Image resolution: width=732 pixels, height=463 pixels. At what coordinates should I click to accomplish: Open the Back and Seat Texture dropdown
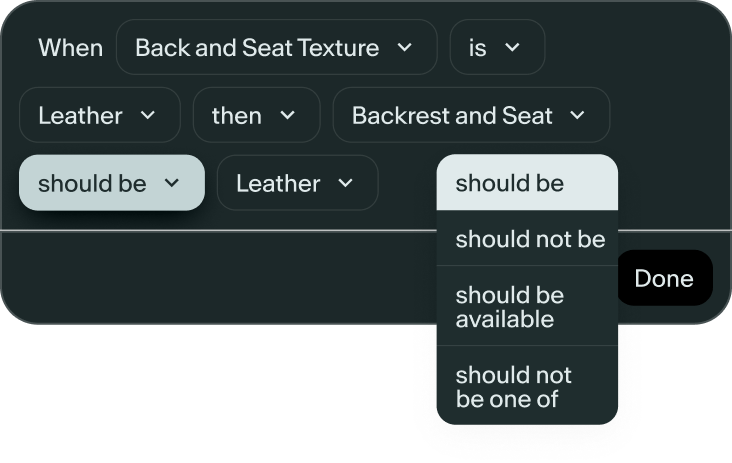click(276, 47)
